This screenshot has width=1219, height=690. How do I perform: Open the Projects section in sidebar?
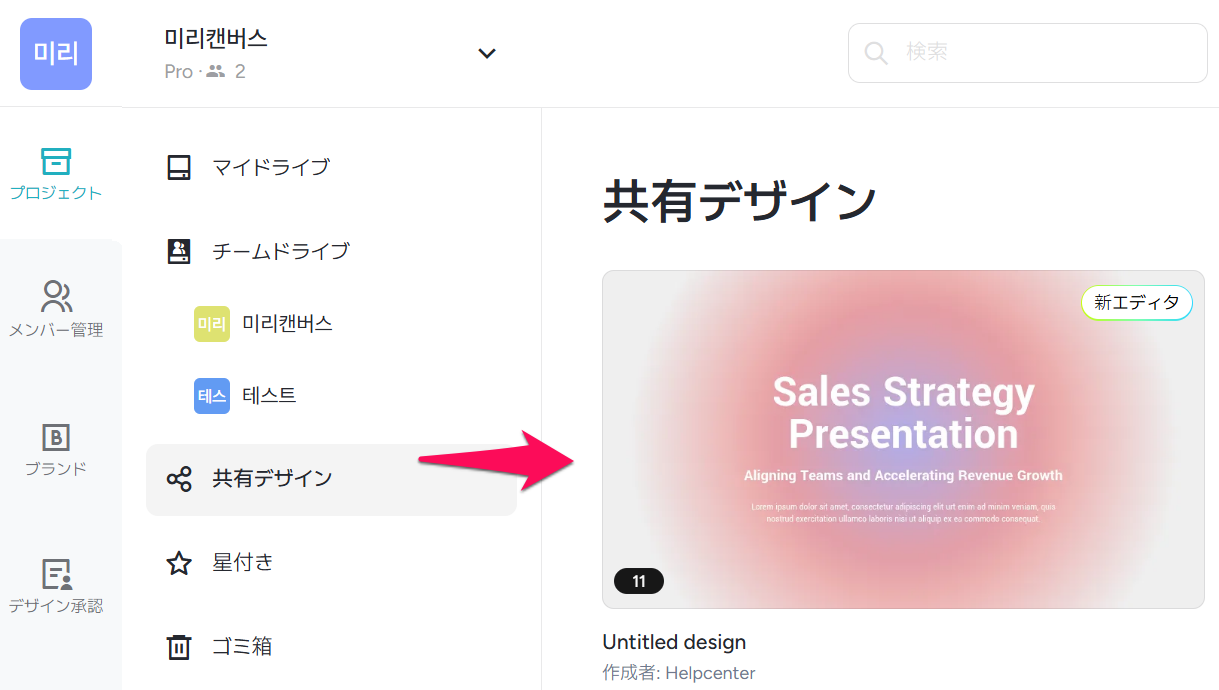pos(56,173)
